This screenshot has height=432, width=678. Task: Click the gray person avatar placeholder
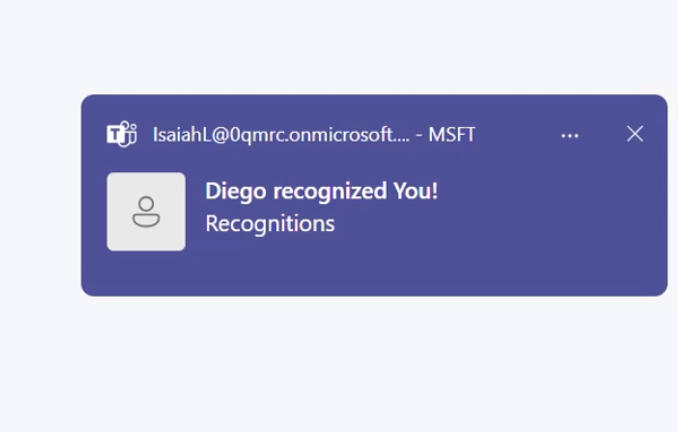146,211
